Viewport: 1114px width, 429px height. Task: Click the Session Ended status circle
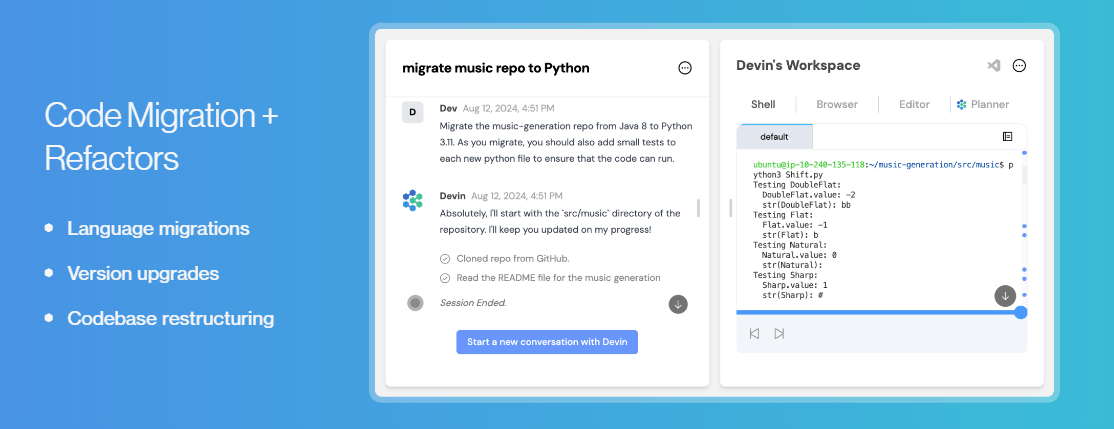point(415,303)
